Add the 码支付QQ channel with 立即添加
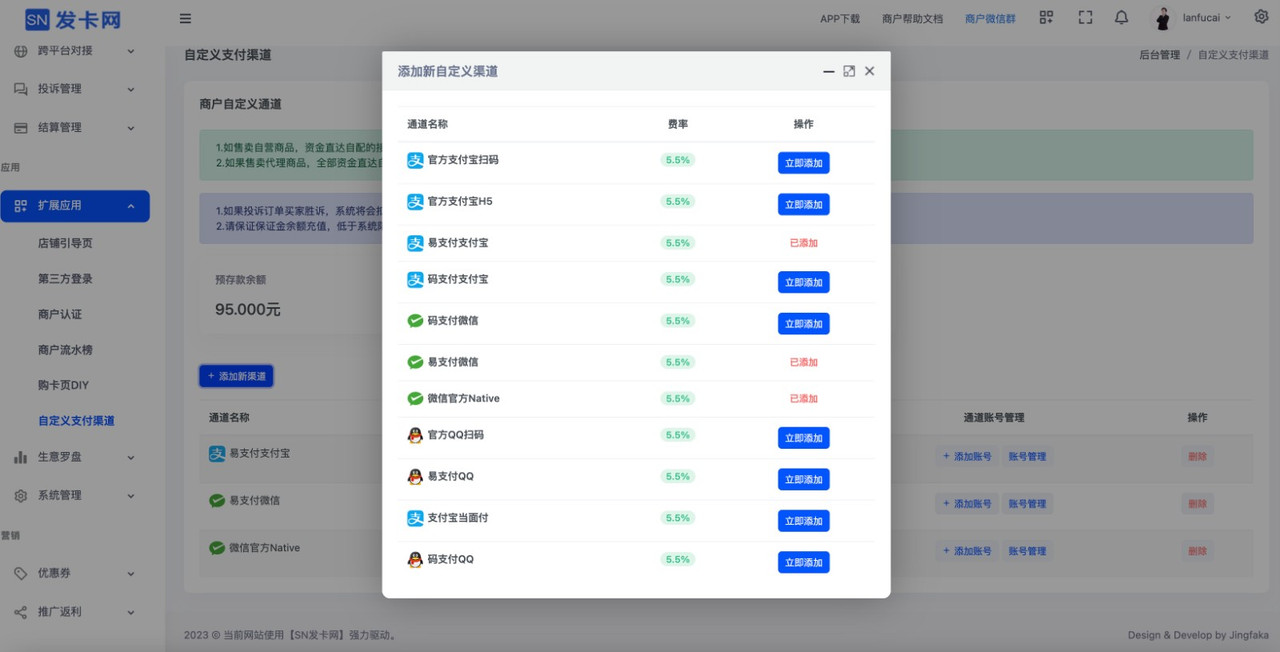The width and height of the screenshot is (1280, 652). pyautogui.click(x=803, y=562)
